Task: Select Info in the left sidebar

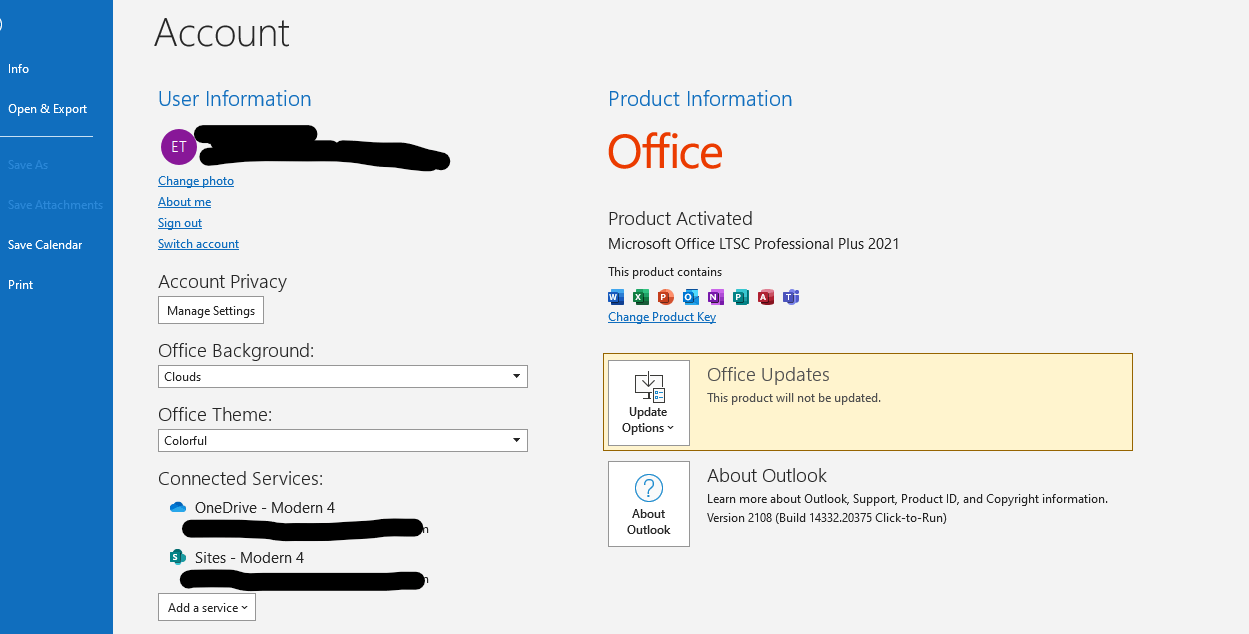Action: 18,68
